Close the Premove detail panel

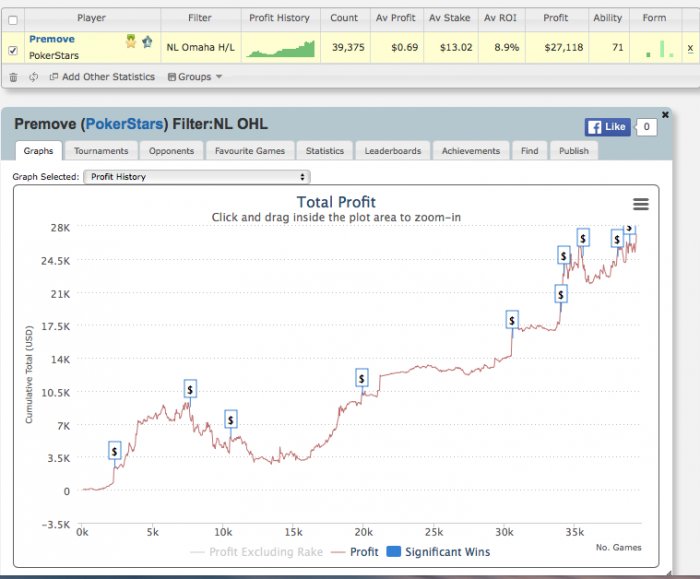click(665, 115)
